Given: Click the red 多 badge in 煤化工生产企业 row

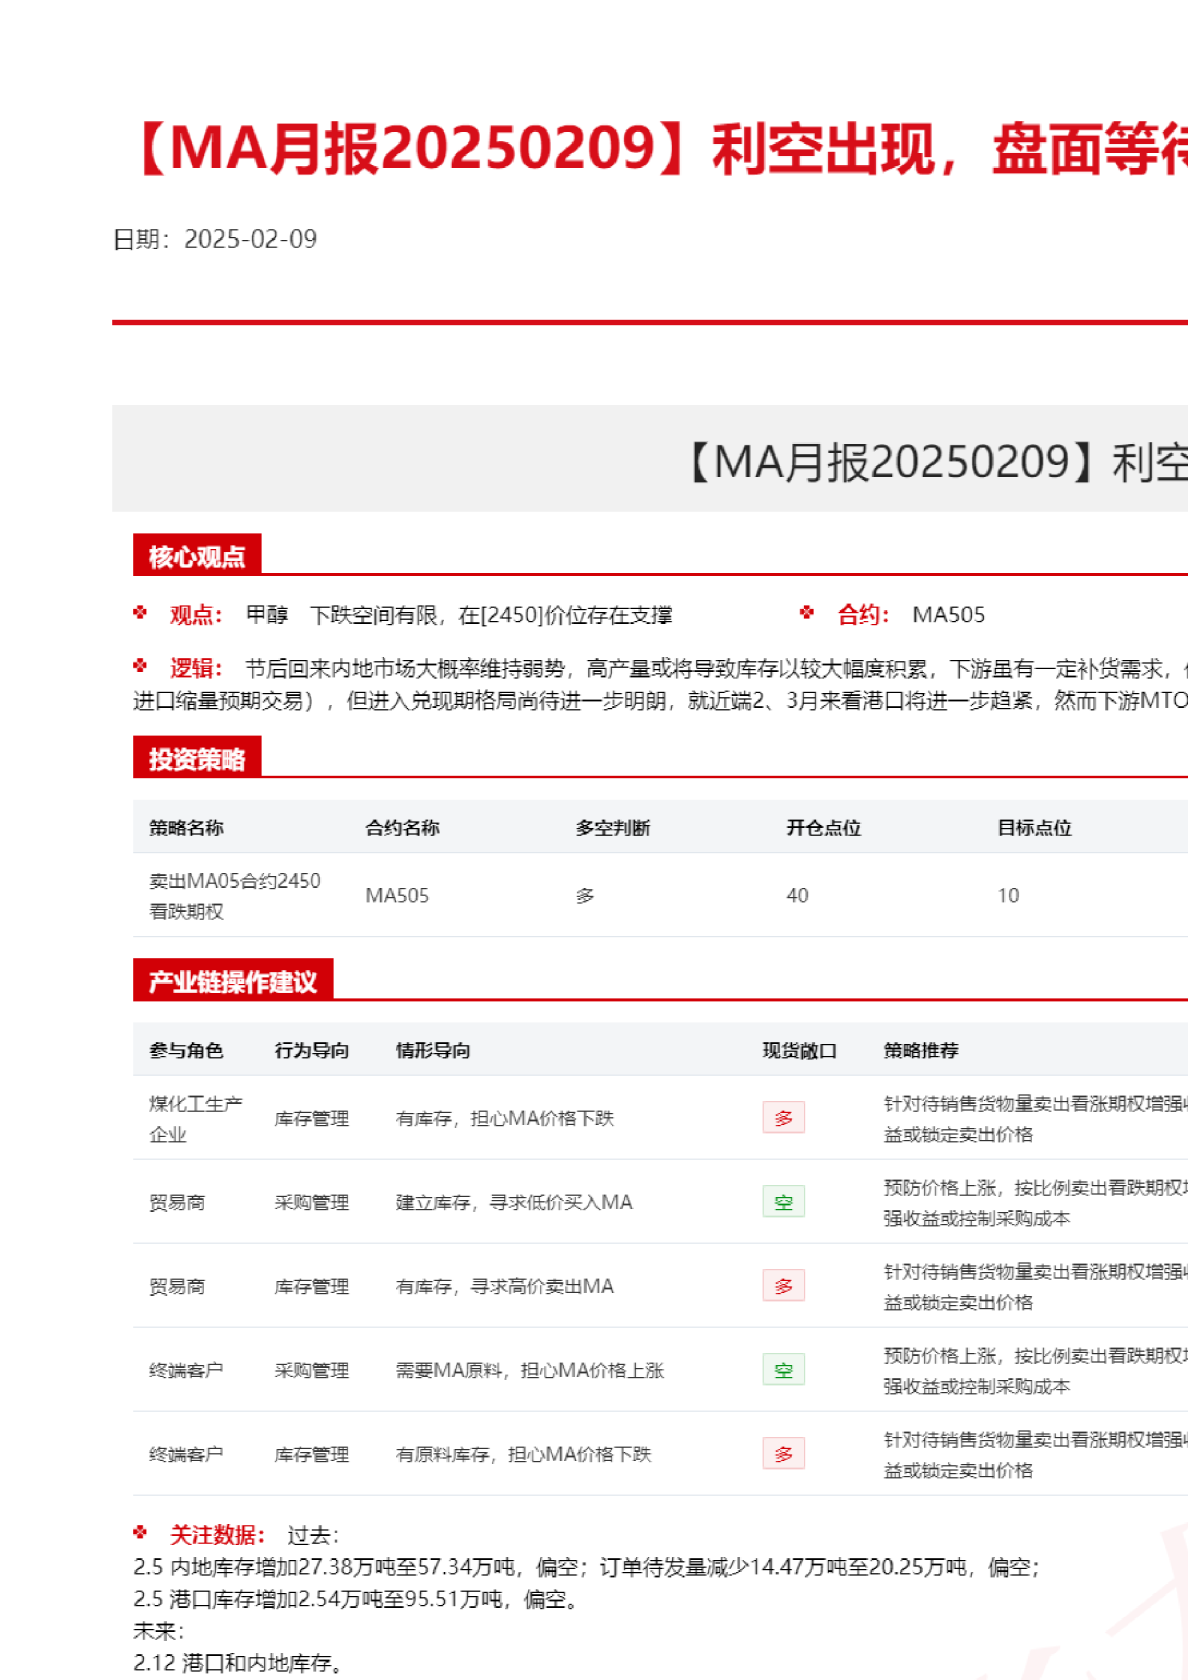Looking at the screenshot, I should tap(783, 1118).
